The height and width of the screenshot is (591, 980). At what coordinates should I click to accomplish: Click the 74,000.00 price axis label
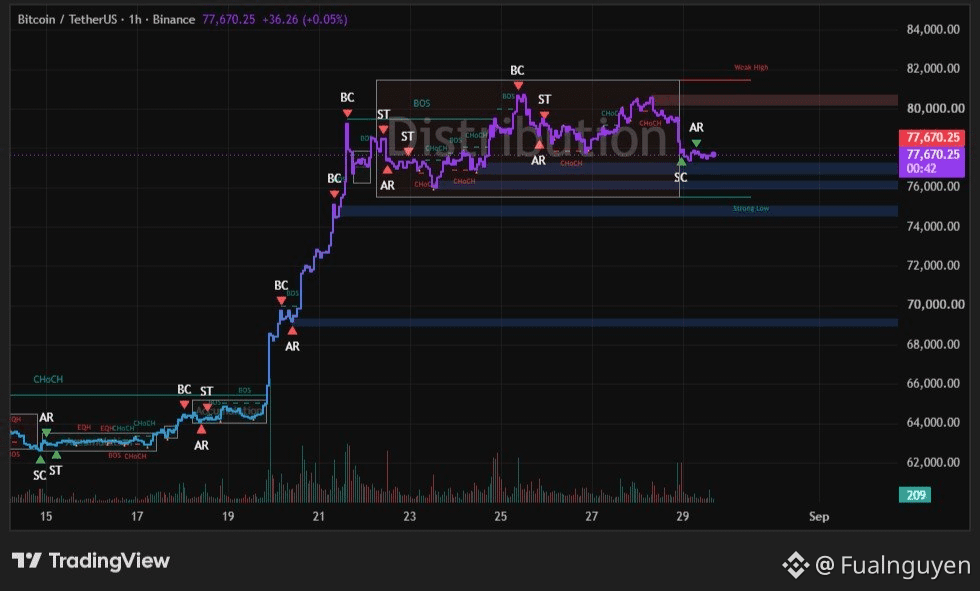[932, 226]
